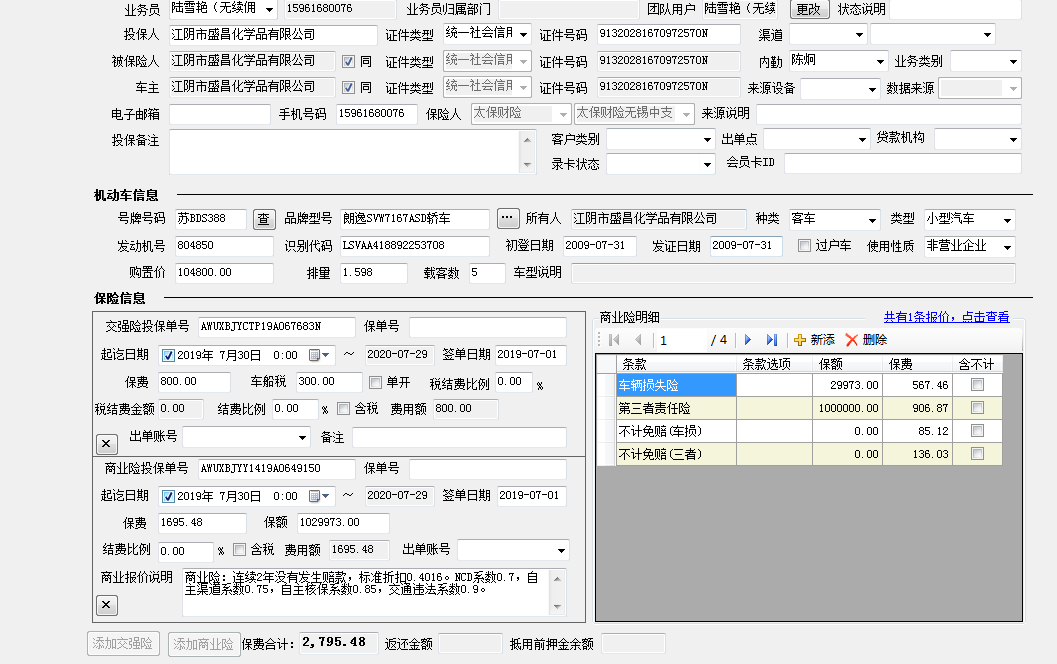Add a new clause with 新添

point(814,340)
